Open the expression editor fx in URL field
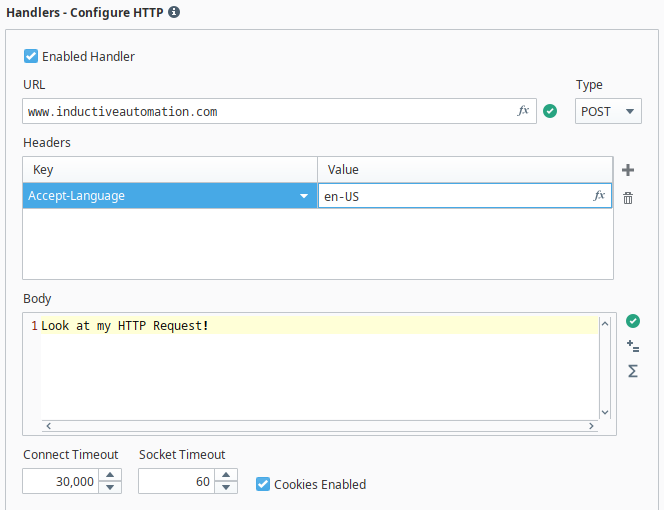 pos(523,111)
